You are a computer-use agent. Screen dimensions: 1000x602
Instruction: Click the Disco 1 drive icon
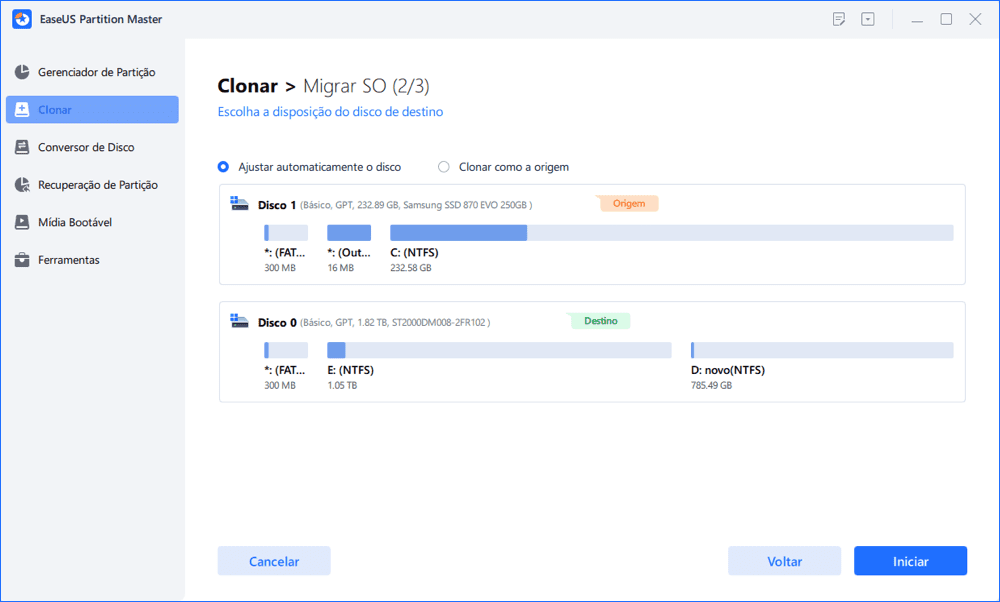tap(240, 204)
